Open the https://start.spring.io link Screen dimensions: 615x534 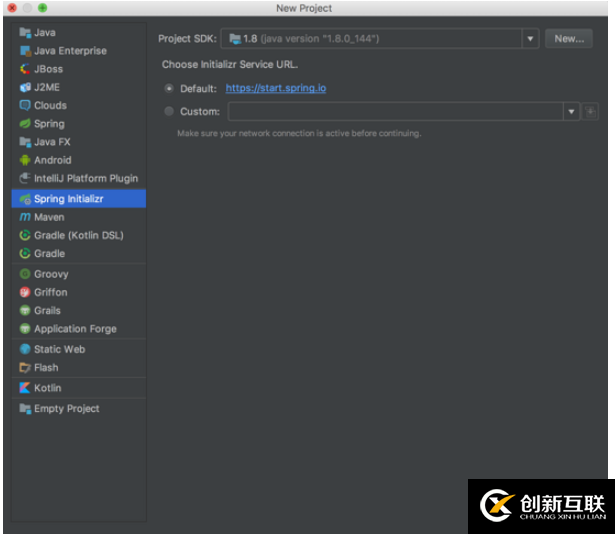(276, 88)
